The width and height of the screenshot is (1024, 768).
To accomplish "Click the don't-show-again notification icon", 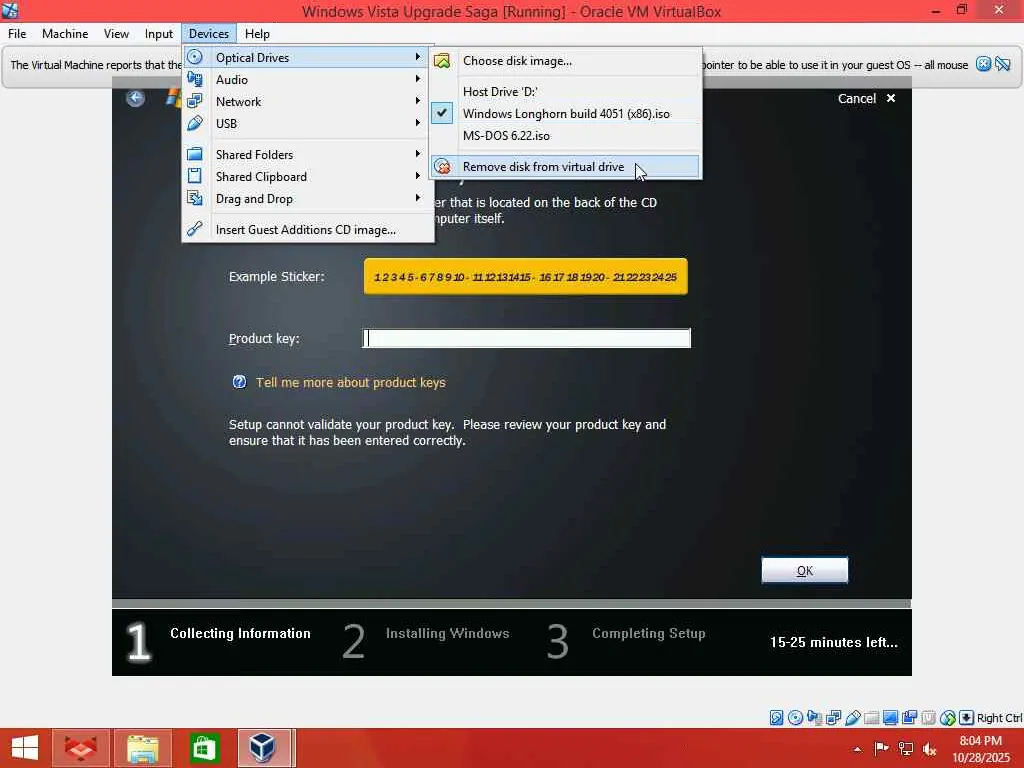I will coord(1003,64).
